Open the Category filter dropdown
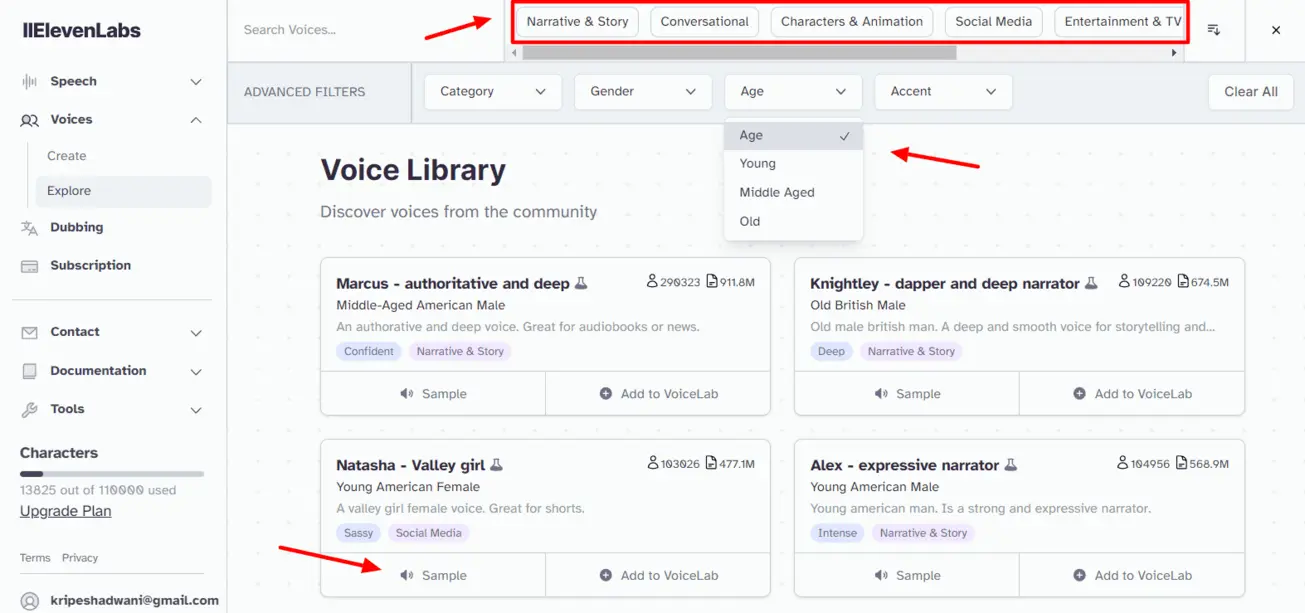 click(x=492, y=91)
